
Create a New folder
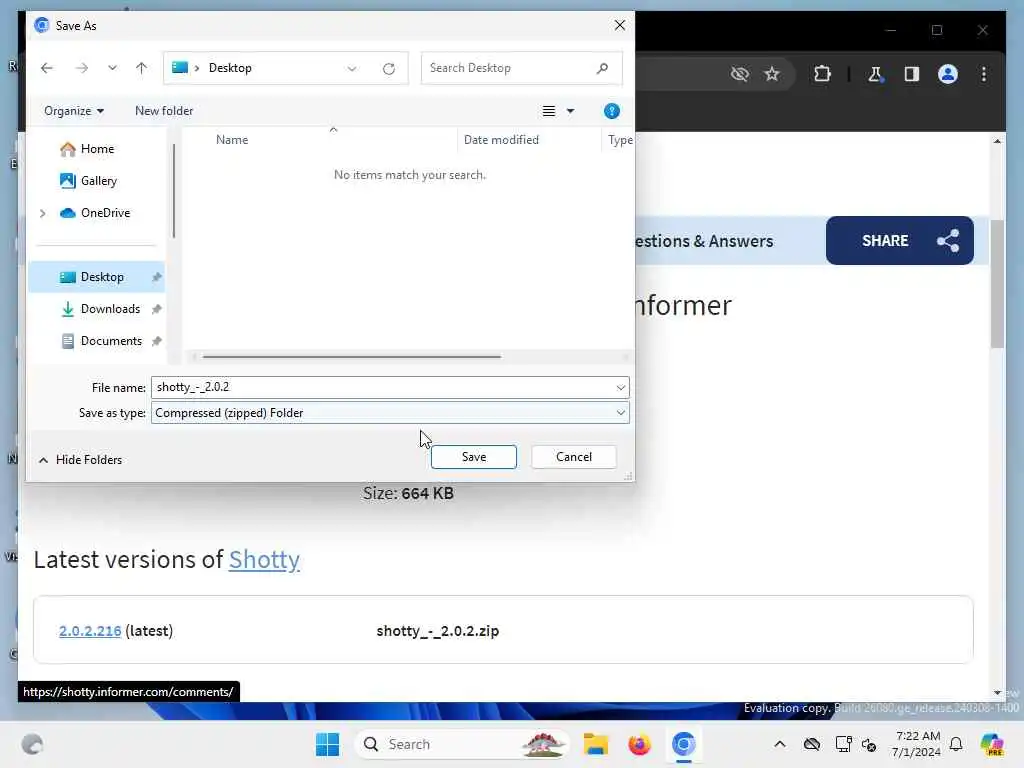click(x=164, y=111)
